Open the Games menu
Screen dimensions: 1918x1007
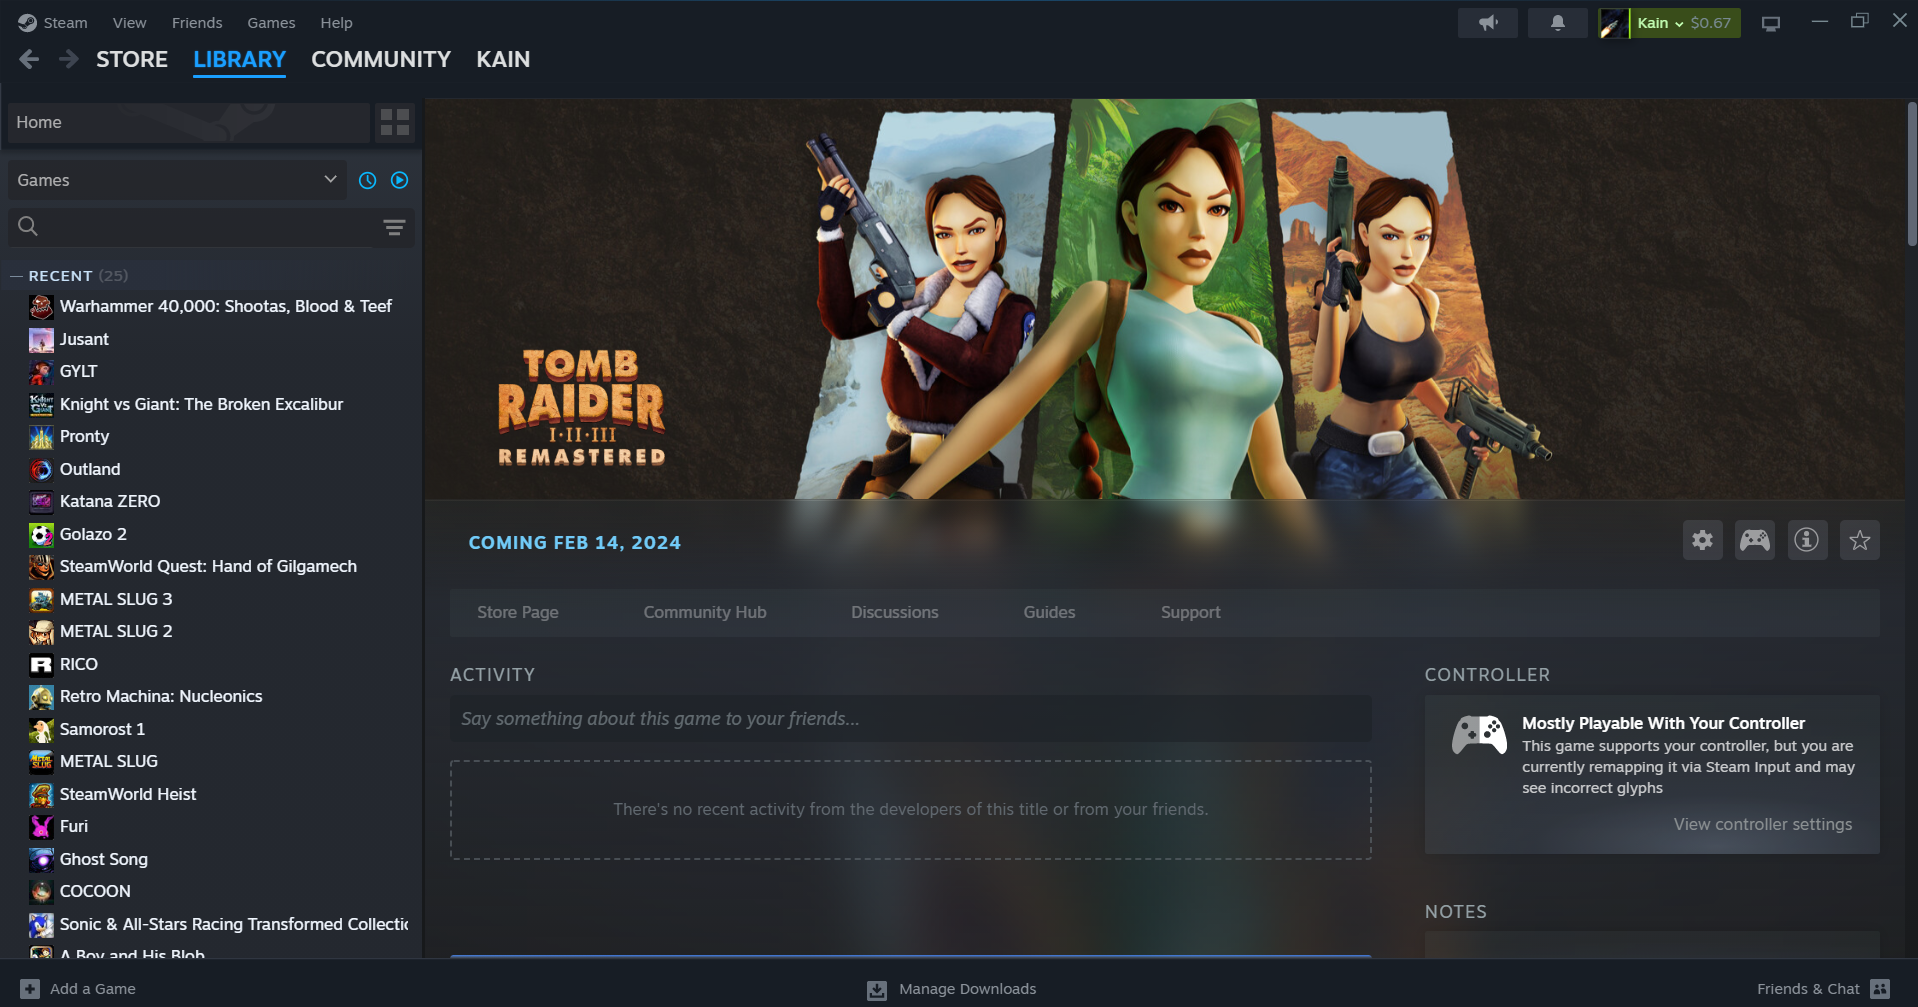tap(271, 23)
